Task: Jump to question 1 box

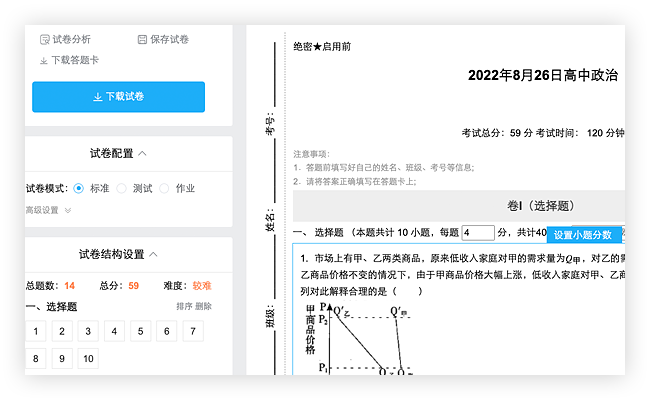Action: (36, 332)
